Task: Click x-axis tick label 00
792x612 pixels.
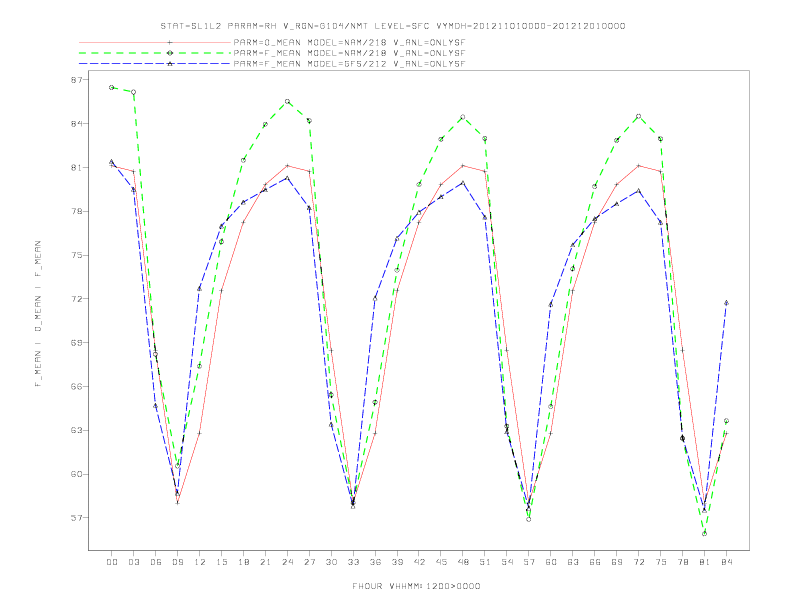Action: pyautogui.click(x=112, y=562)
